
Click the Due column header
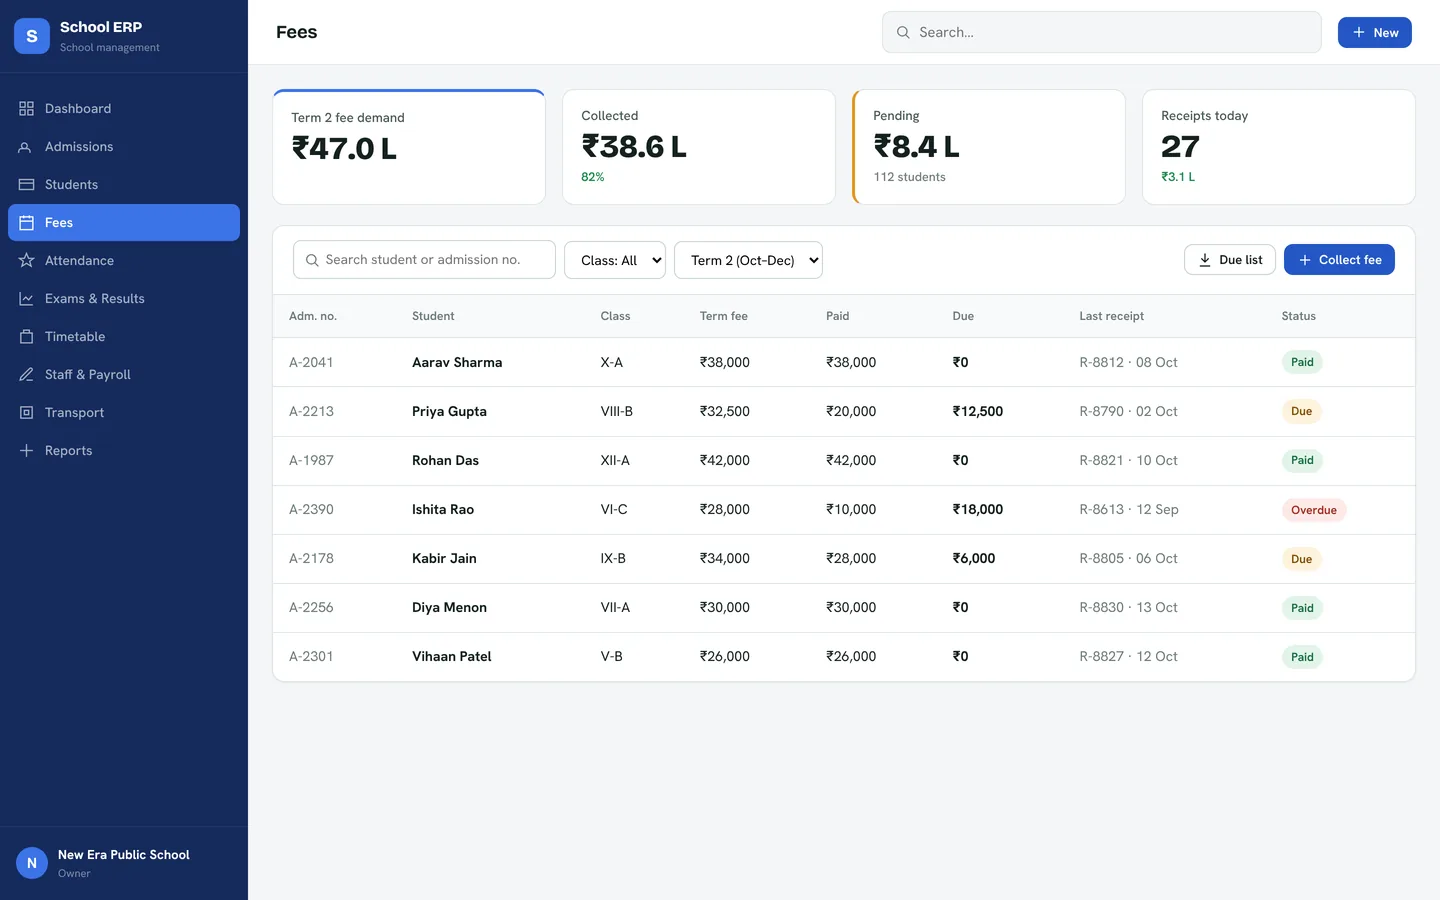(x=963, y=316)
